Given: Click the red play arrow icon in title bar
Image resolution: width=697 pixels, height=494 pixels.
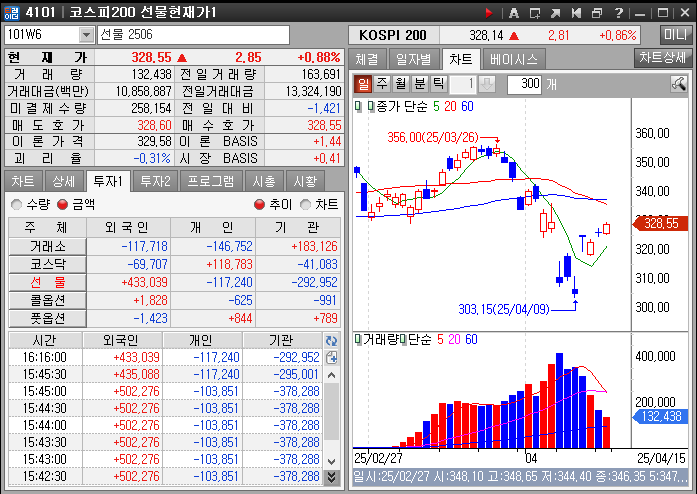Looking at the screenshot, I should pos(489,12).
